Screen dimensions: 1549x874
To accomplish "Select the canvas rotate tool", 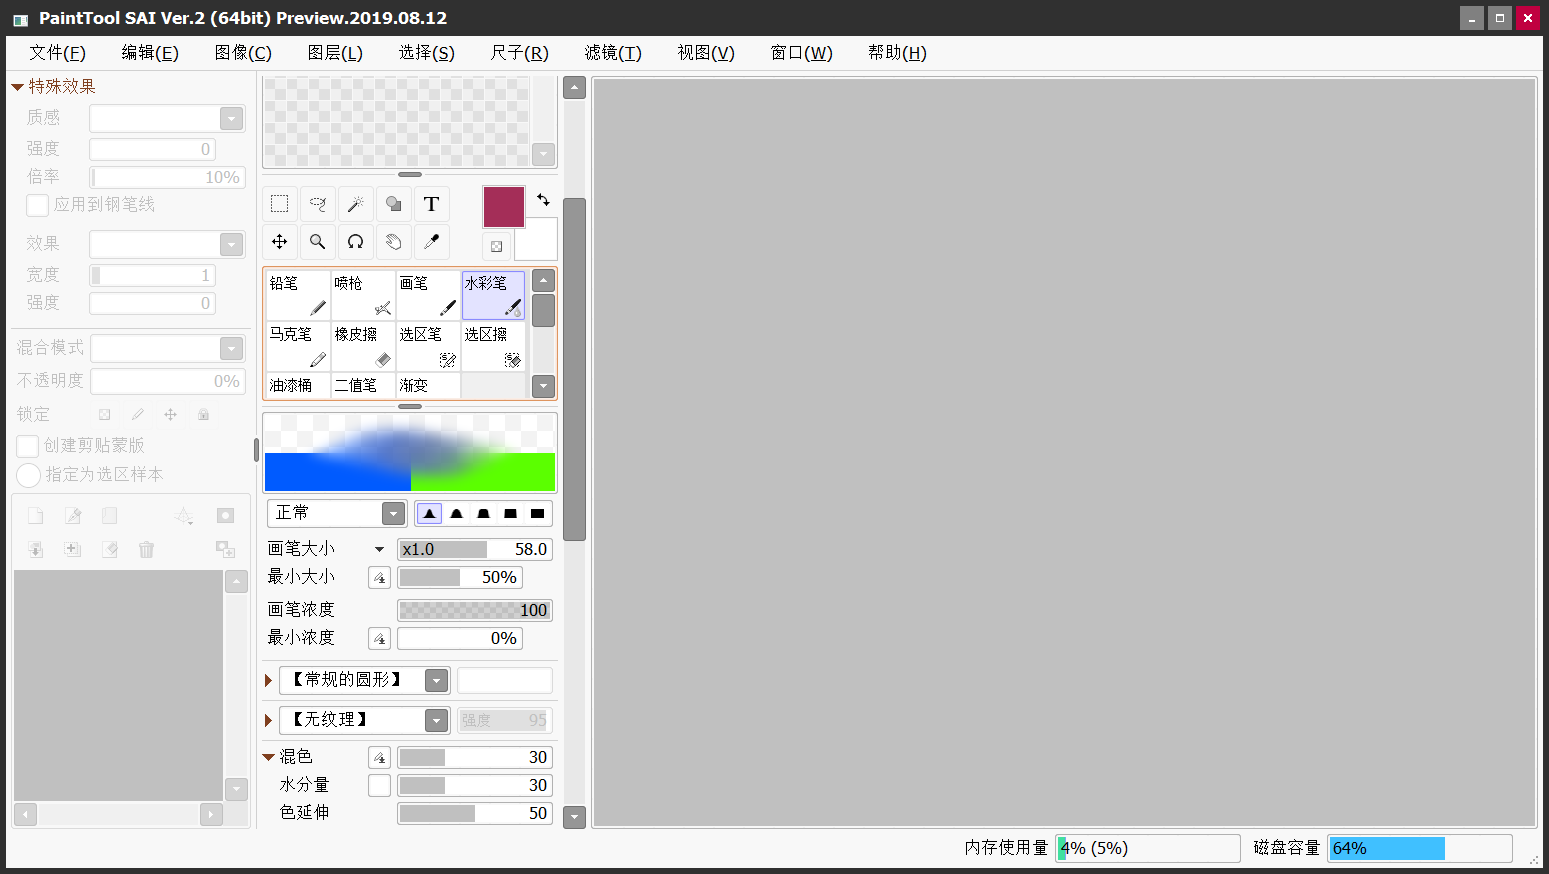I will [356, 242].
